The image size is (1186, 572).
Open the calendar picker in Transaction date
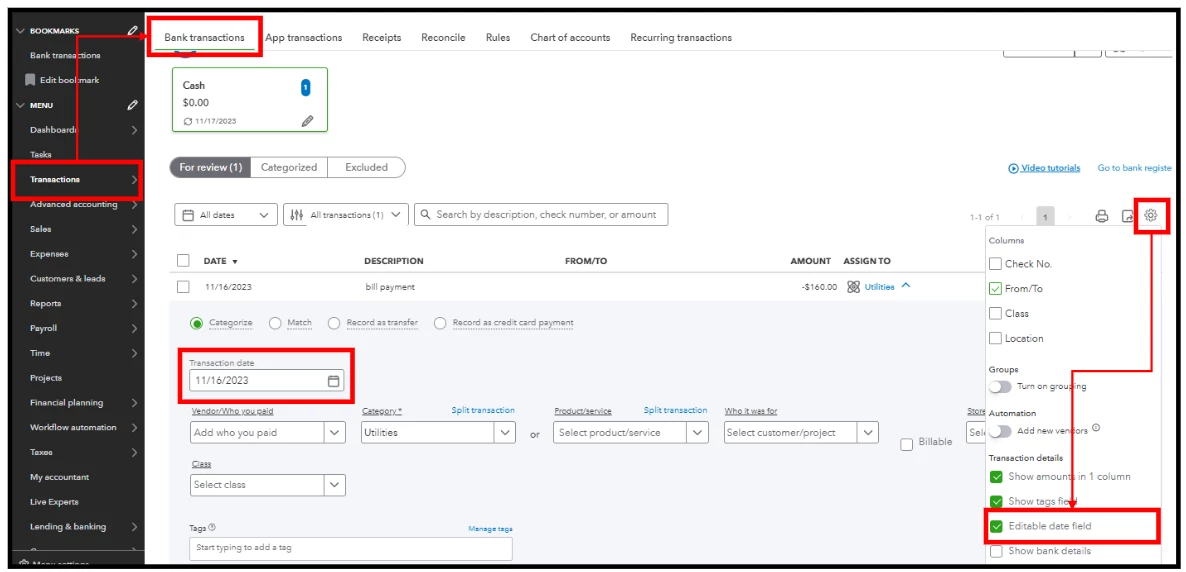pyautogui.click(x=333, y=381)
